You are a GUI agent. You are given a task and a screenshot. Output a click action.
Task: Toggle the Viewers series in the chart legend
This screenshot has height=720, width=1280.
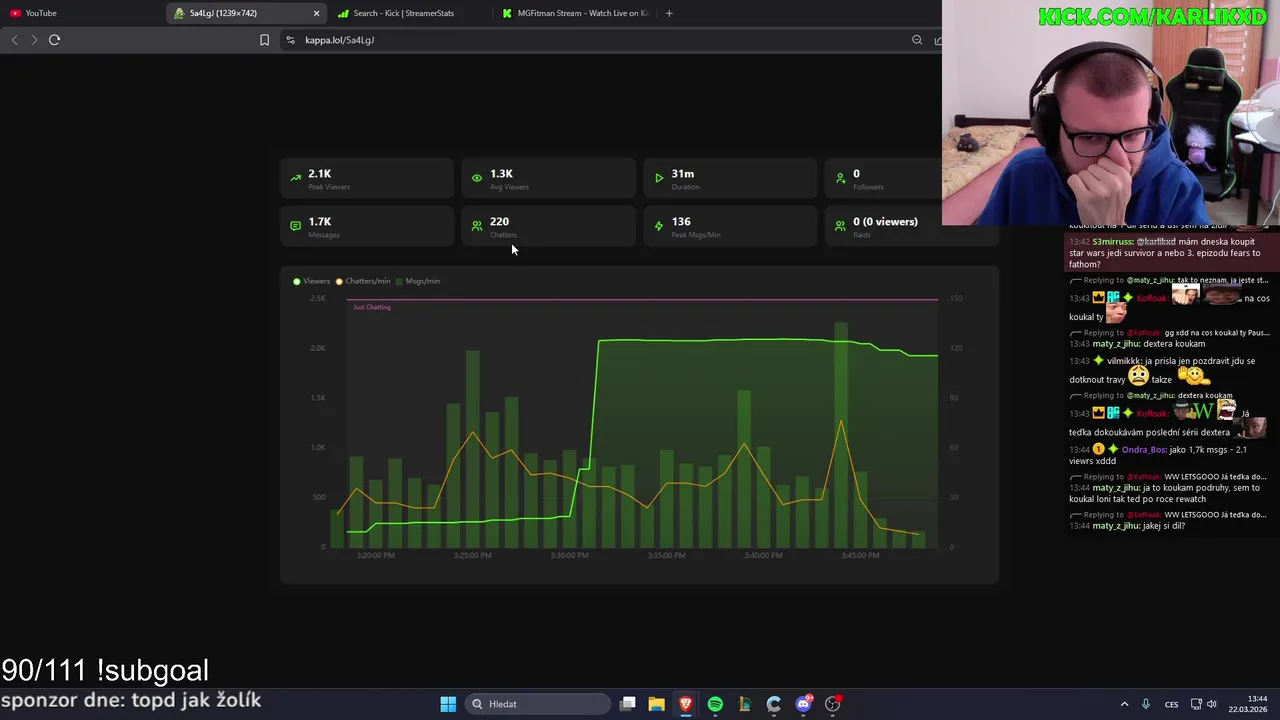point(311,281)
